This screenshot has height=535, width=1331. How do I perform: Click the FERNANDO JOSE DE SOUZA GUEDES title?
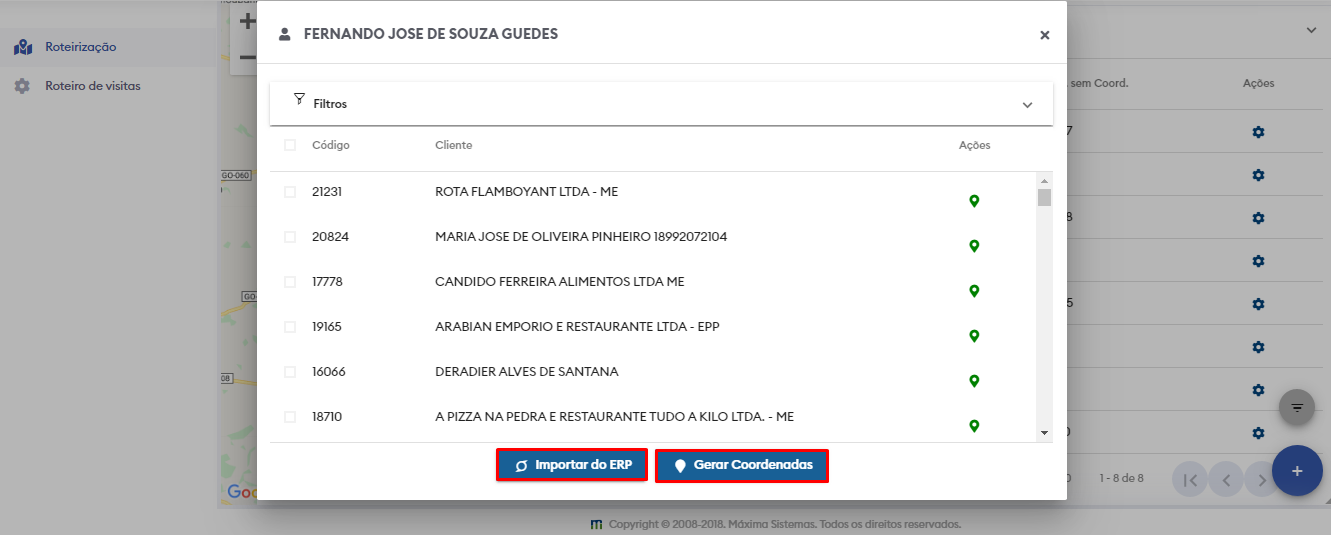click(x=431, y=34)
